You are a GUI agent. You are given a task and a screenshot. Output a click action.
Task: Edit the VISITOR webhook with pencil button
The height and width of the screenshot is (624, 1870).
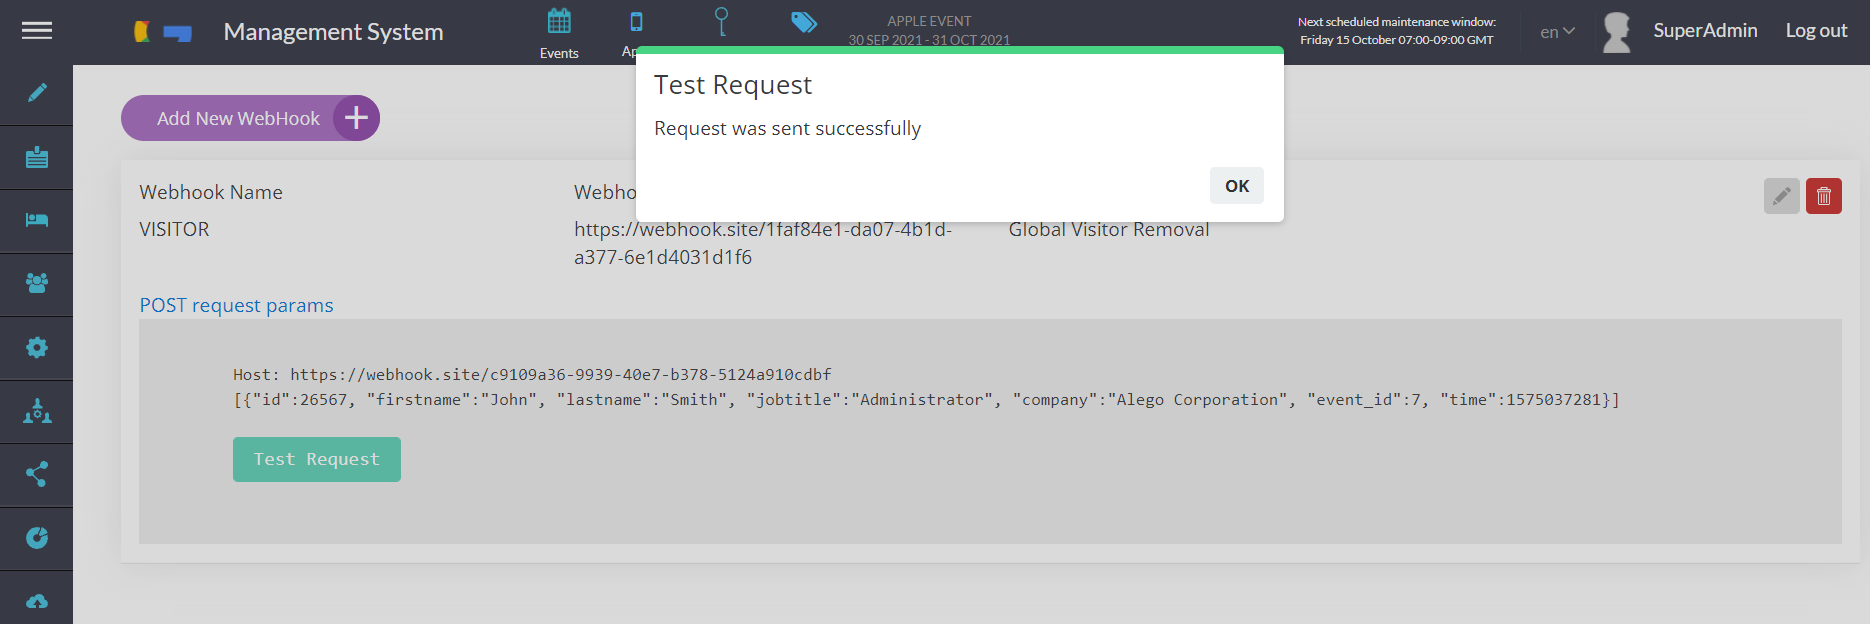point(1781,196)
